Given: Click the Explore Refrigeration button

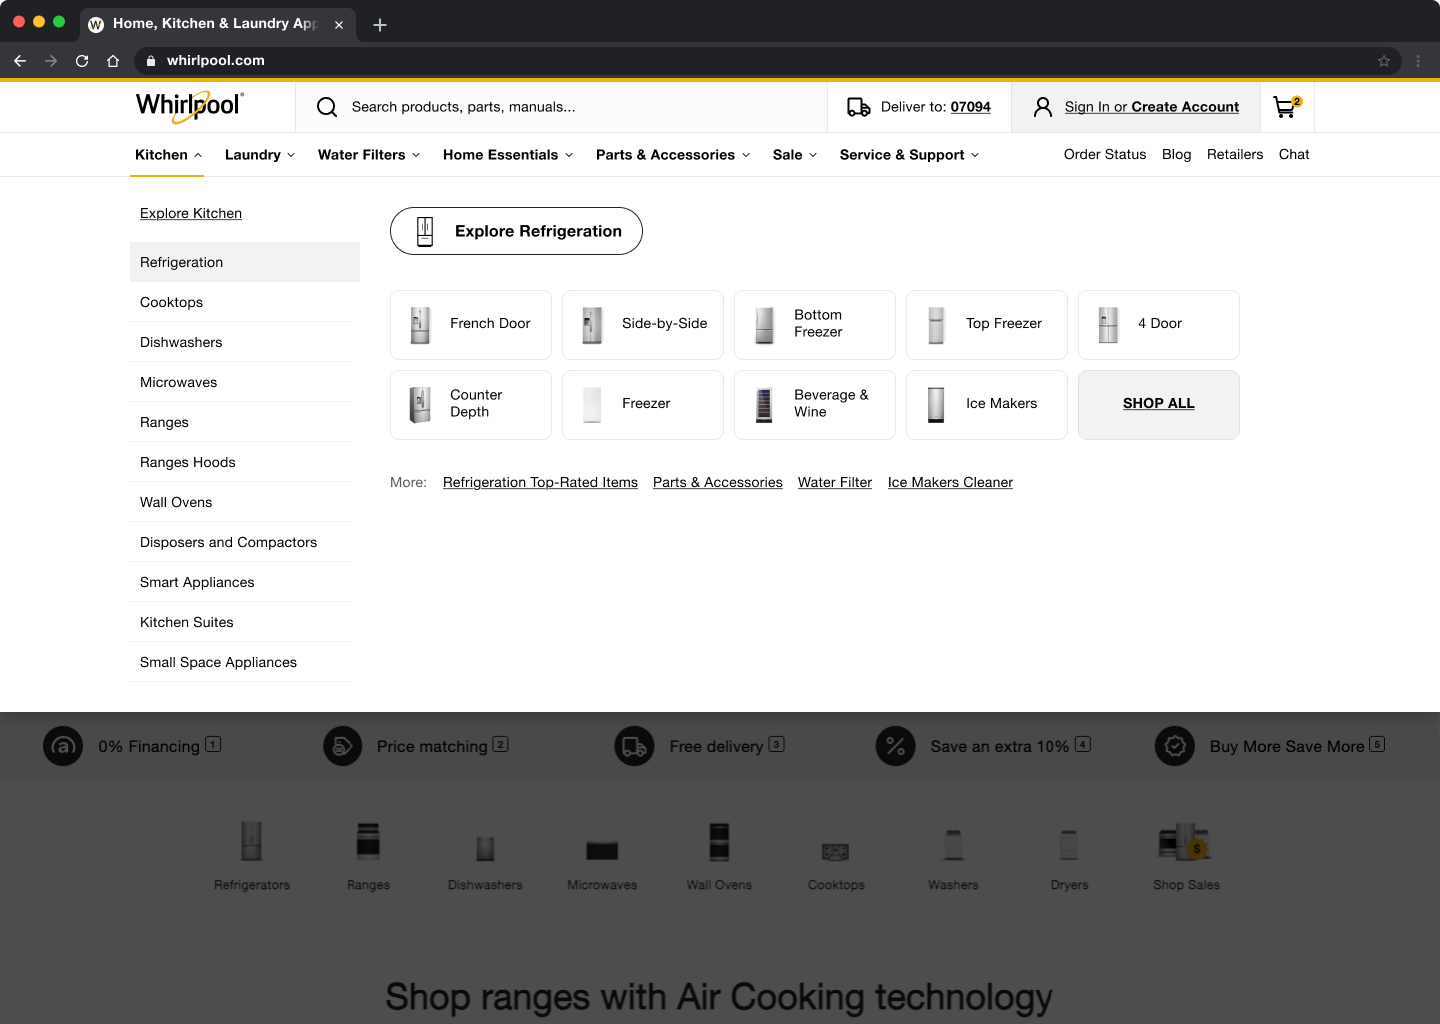Looking at the screenshot, I should 516,231.
